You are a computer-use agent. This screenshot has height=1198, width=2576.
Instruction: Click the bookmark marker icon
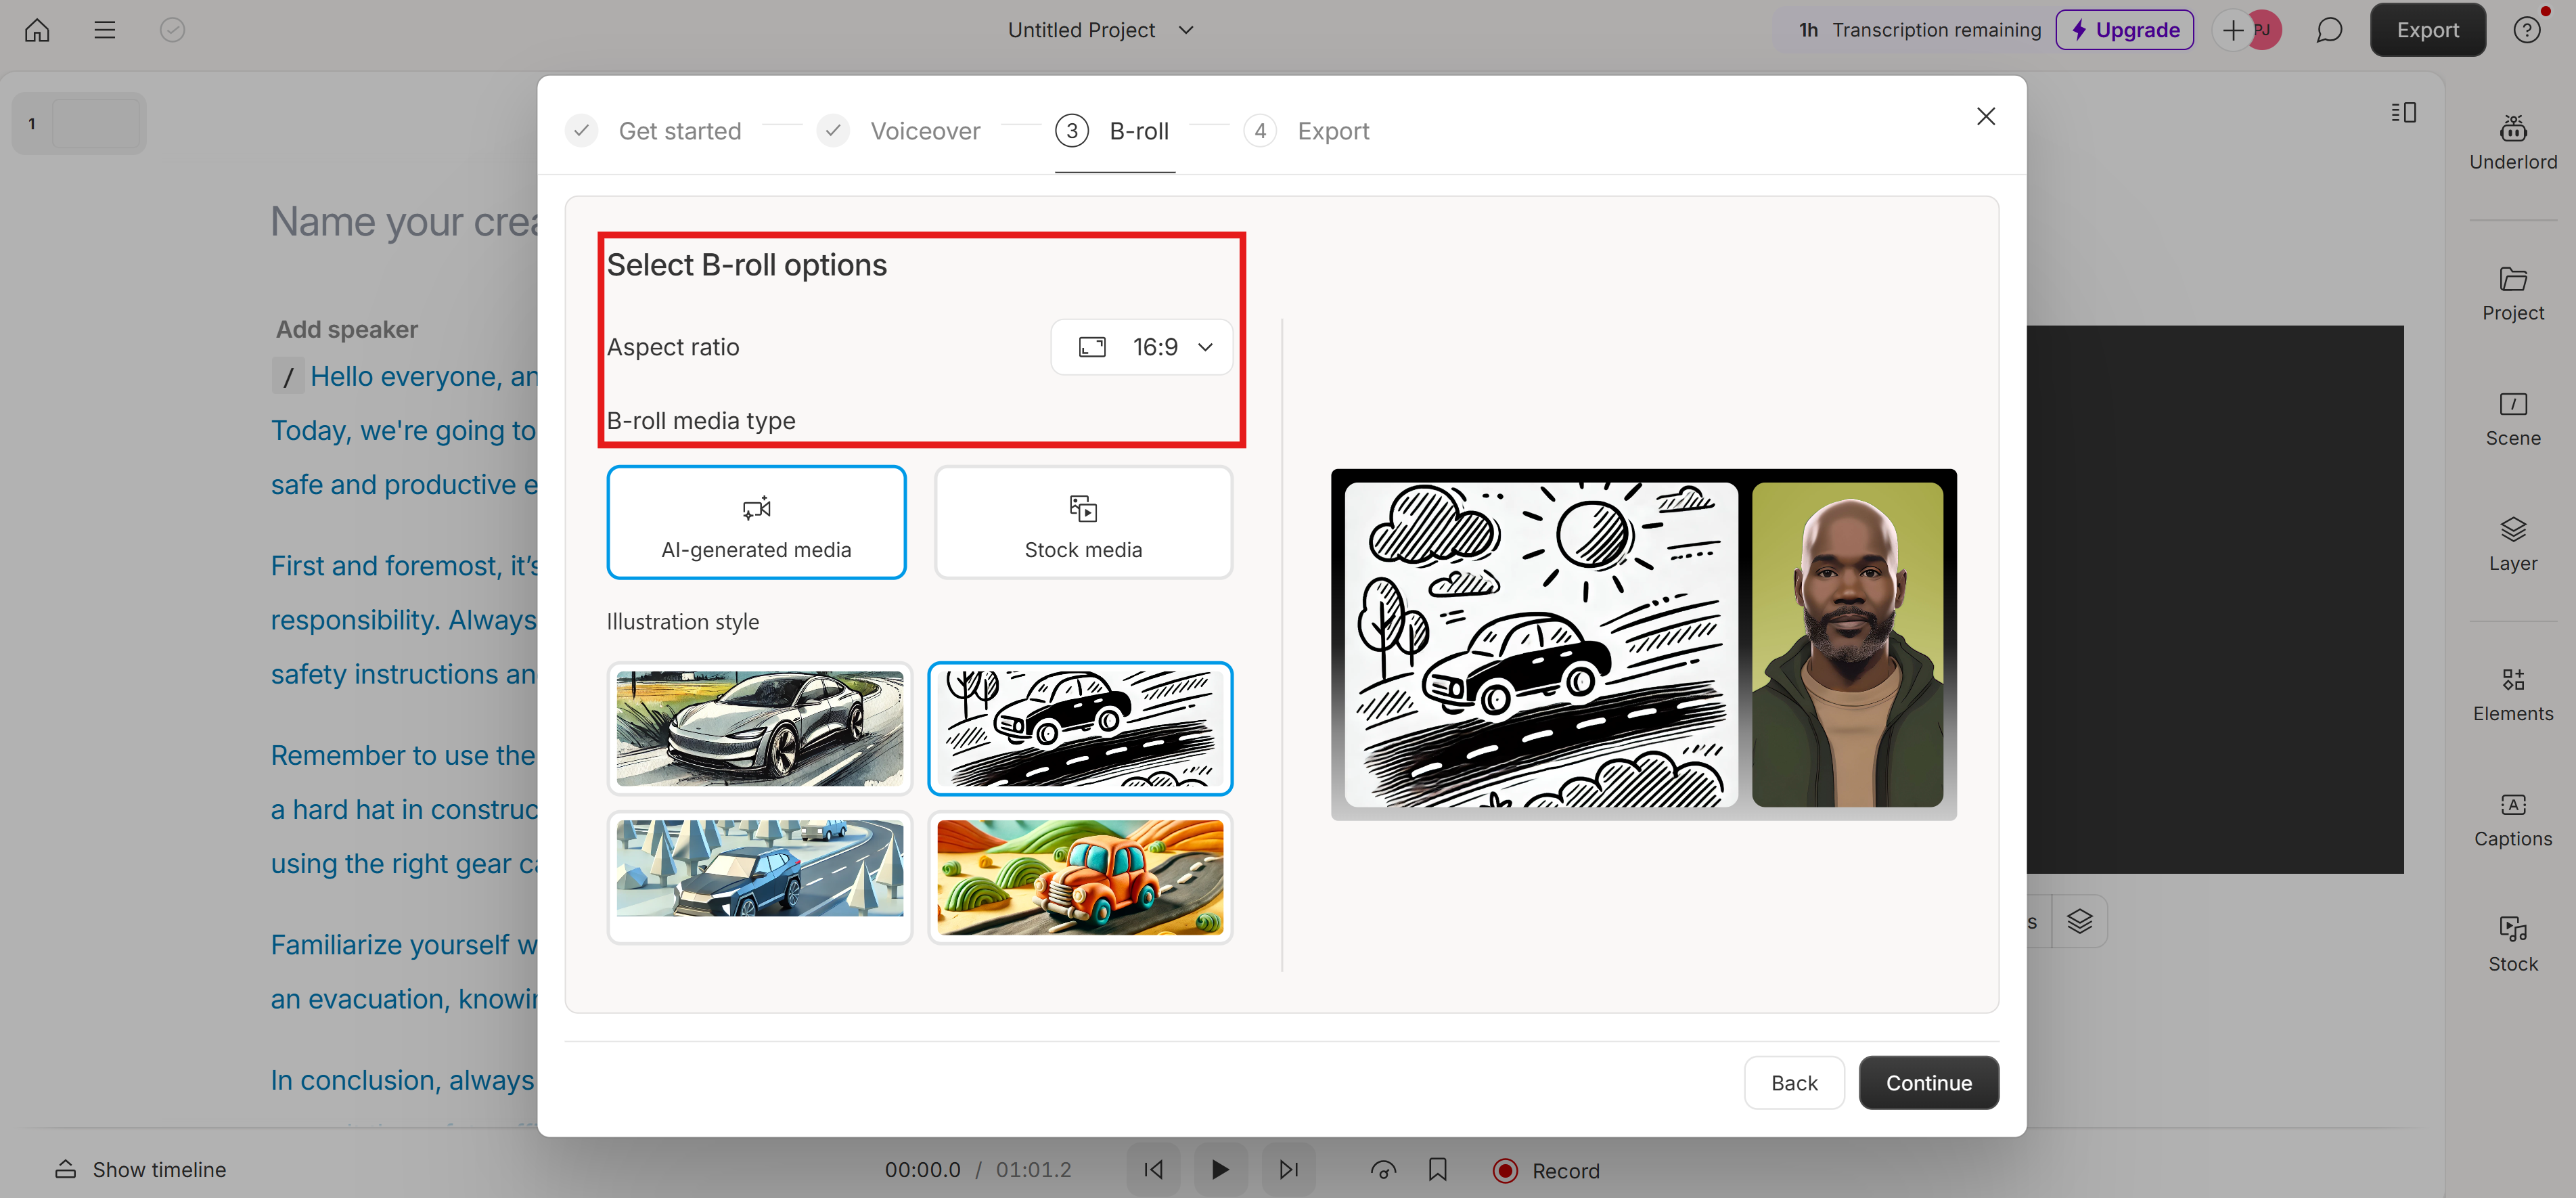pos(1437,1169)
